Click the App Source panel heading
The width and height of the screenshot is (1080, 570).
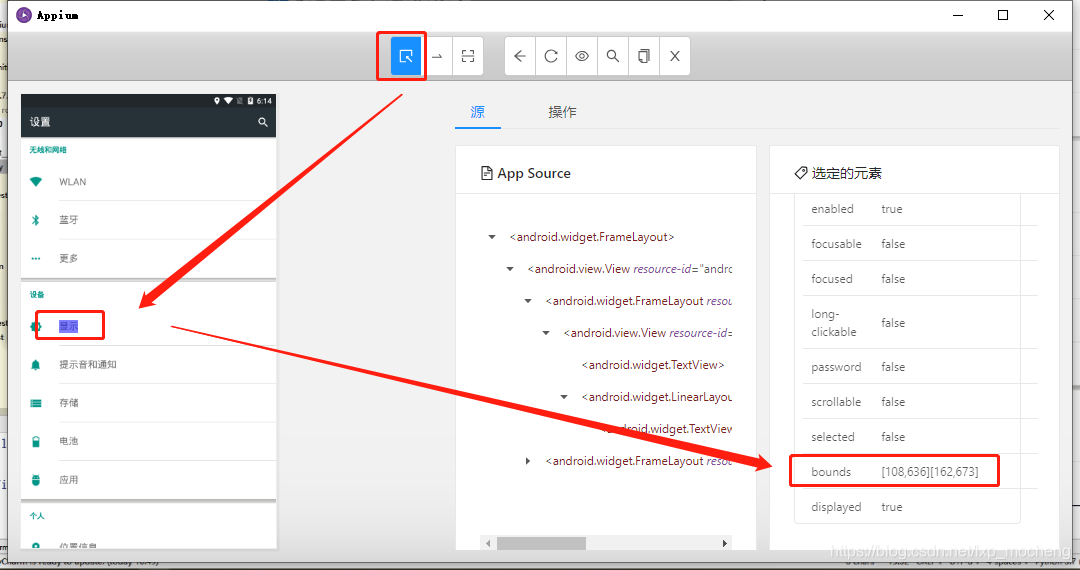pos(526,173)
